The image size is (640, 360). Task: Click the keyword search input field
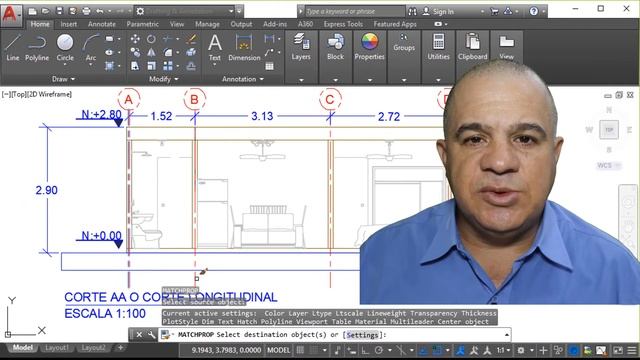coord(354,11)
